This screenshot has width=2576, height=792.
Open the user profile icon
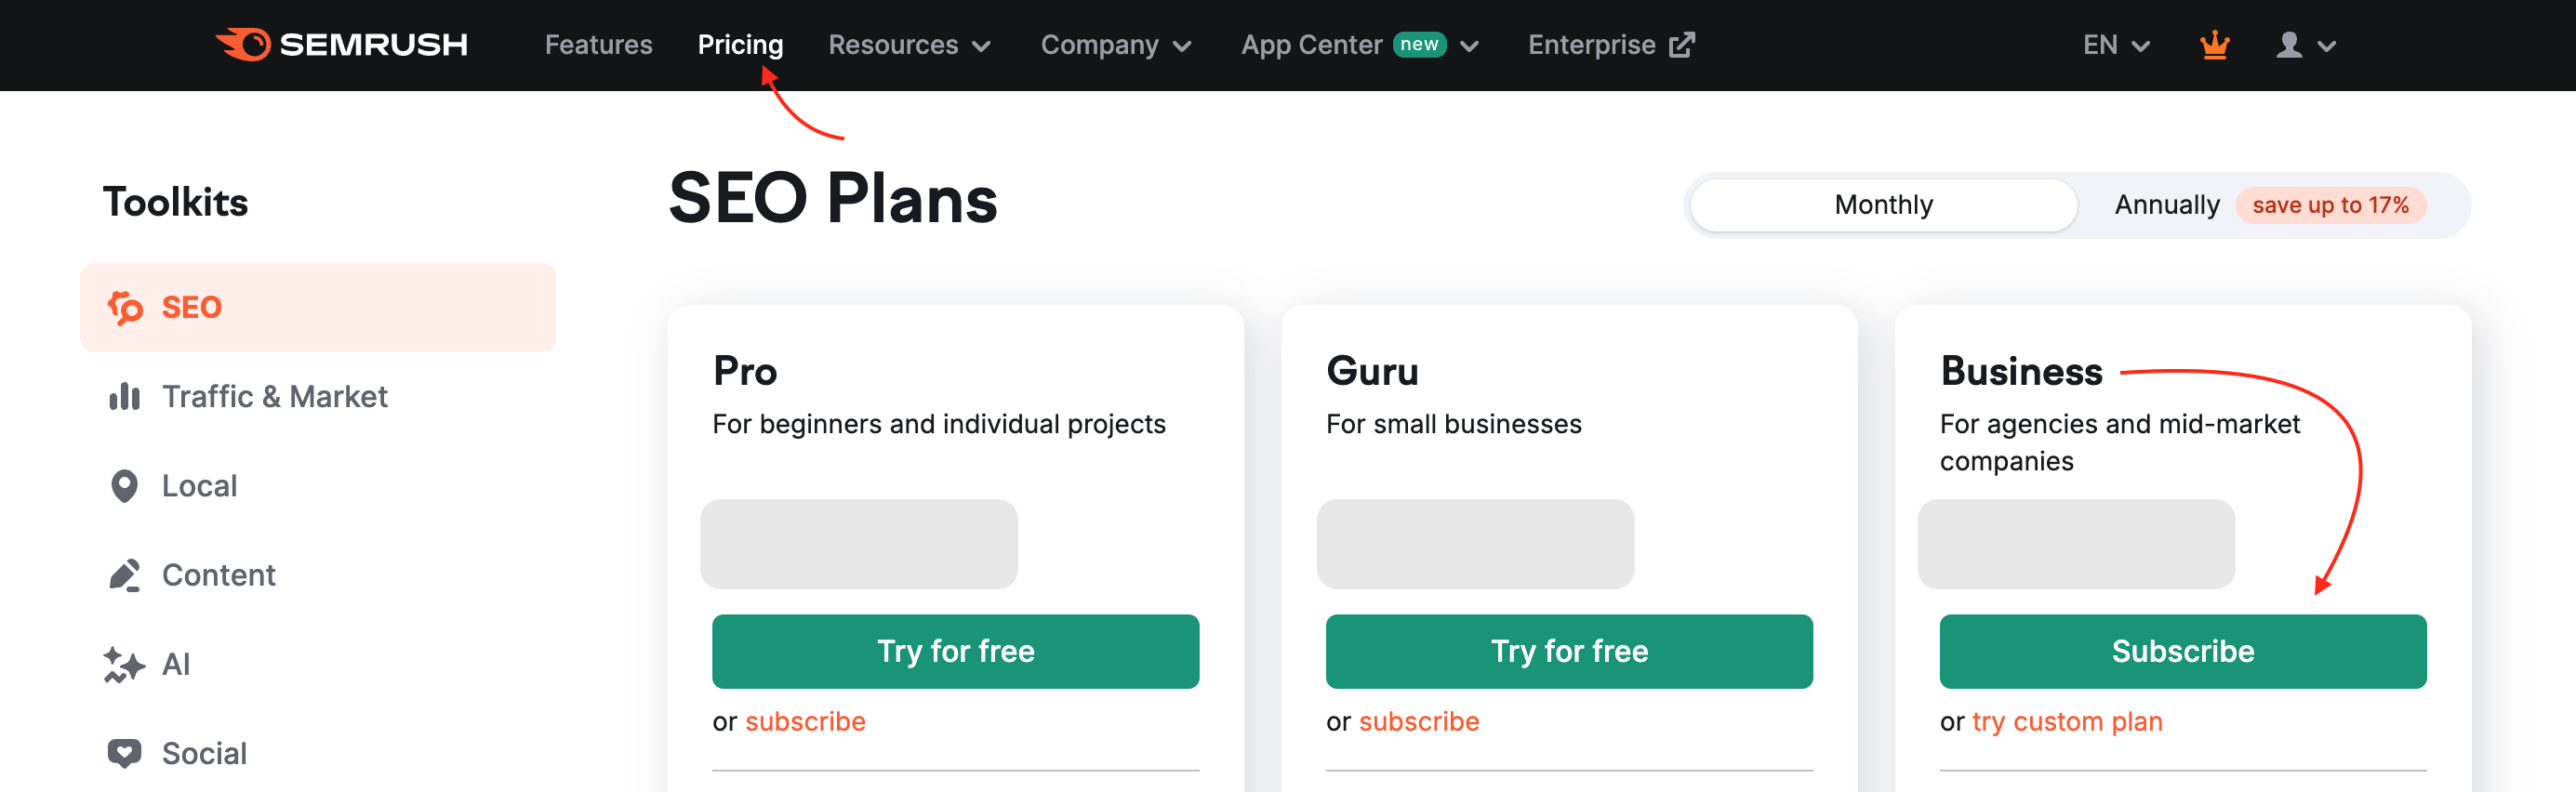[2291, 45]
